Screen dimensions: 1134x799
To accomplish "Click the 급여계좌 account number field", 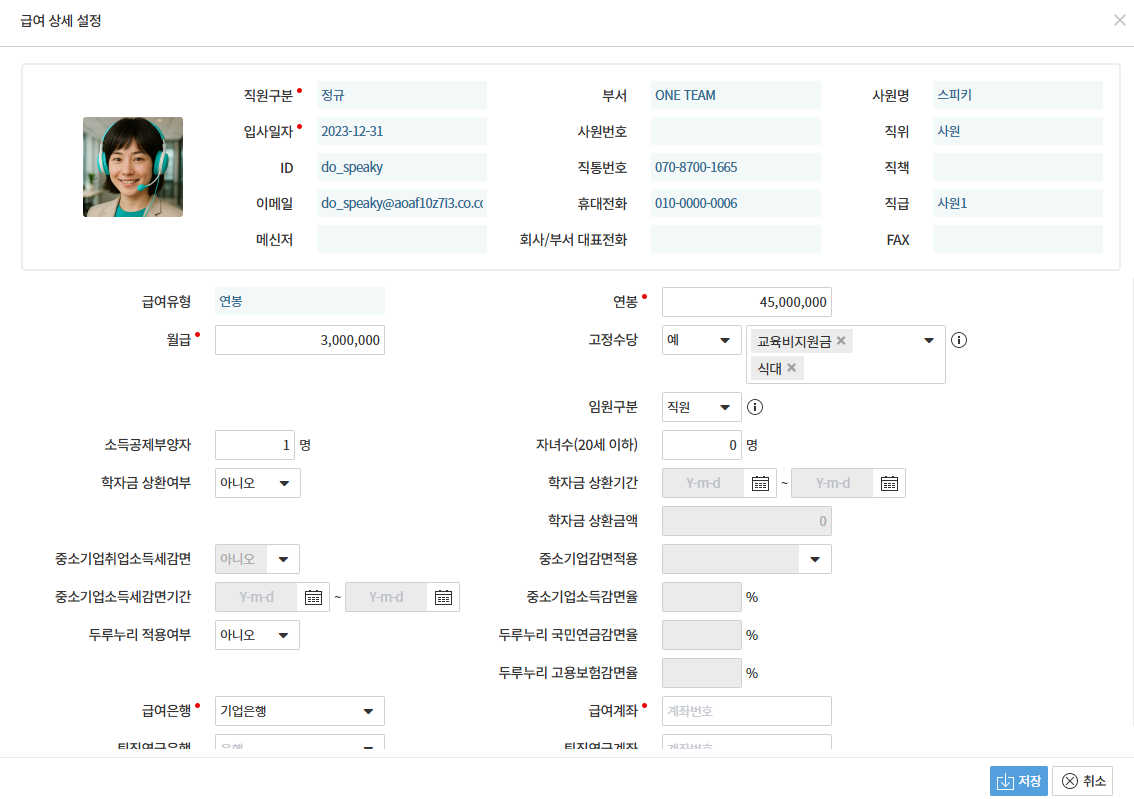I will pyautogui.click(x=746, y=711).
